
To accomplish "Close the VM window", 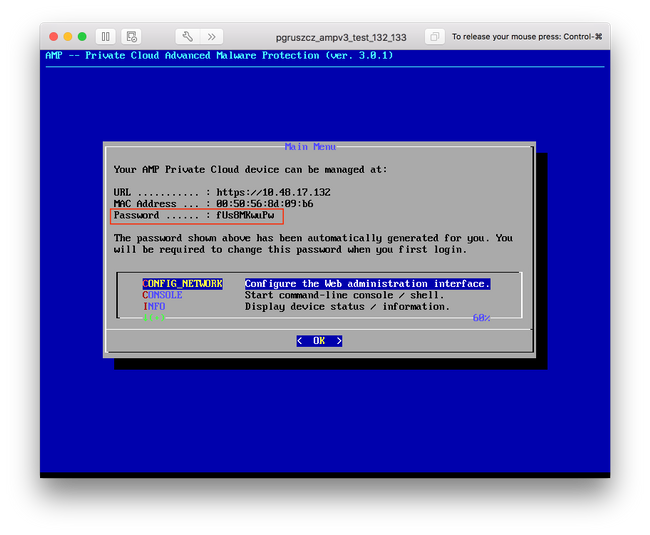I will click(53, 36).
